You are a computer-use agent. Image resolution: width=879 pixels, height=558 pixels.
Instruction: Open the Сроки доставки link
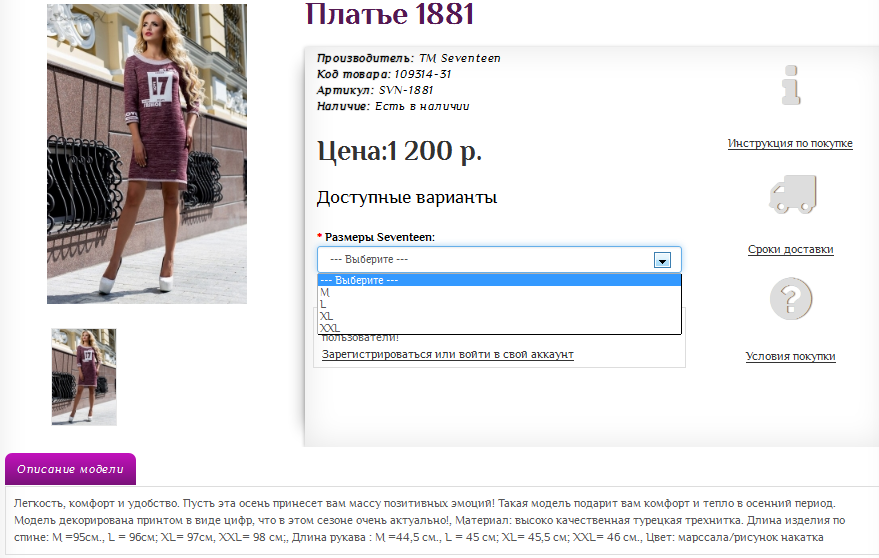[x=790, y=249]
